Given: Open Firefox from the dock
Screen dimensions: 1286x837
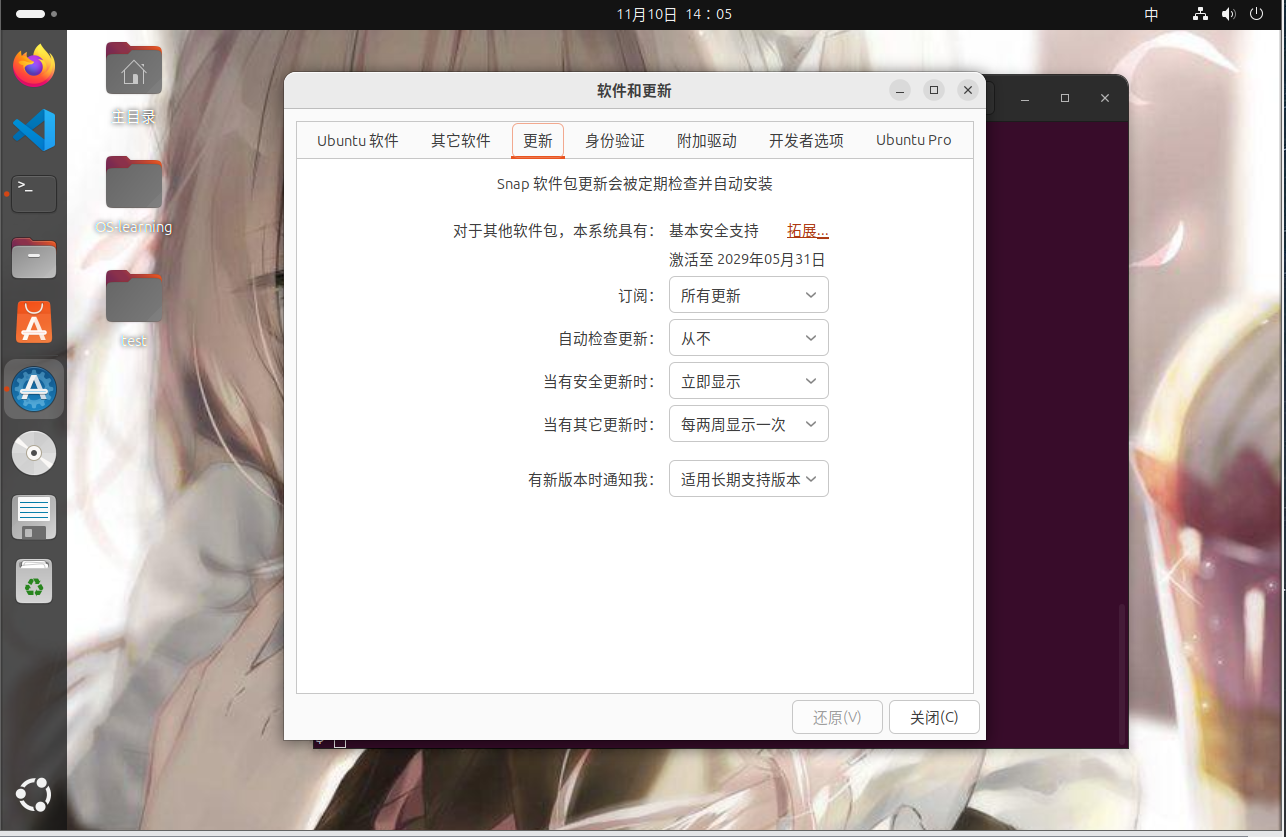Looking at the screenshot, I should pyautogui.click(x=34, y=66).
